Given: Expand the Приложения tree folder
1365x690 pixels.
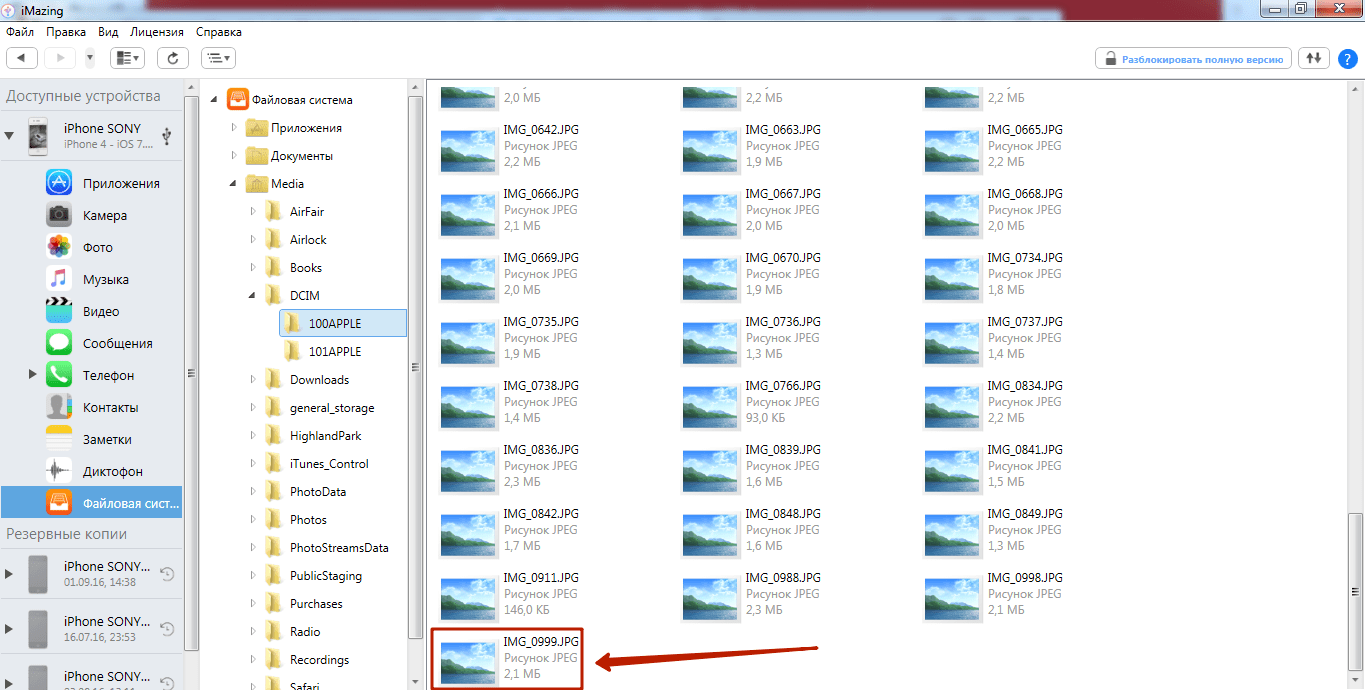Looking at the screenshot, I should pyautogui.click(x=234, y=128).
